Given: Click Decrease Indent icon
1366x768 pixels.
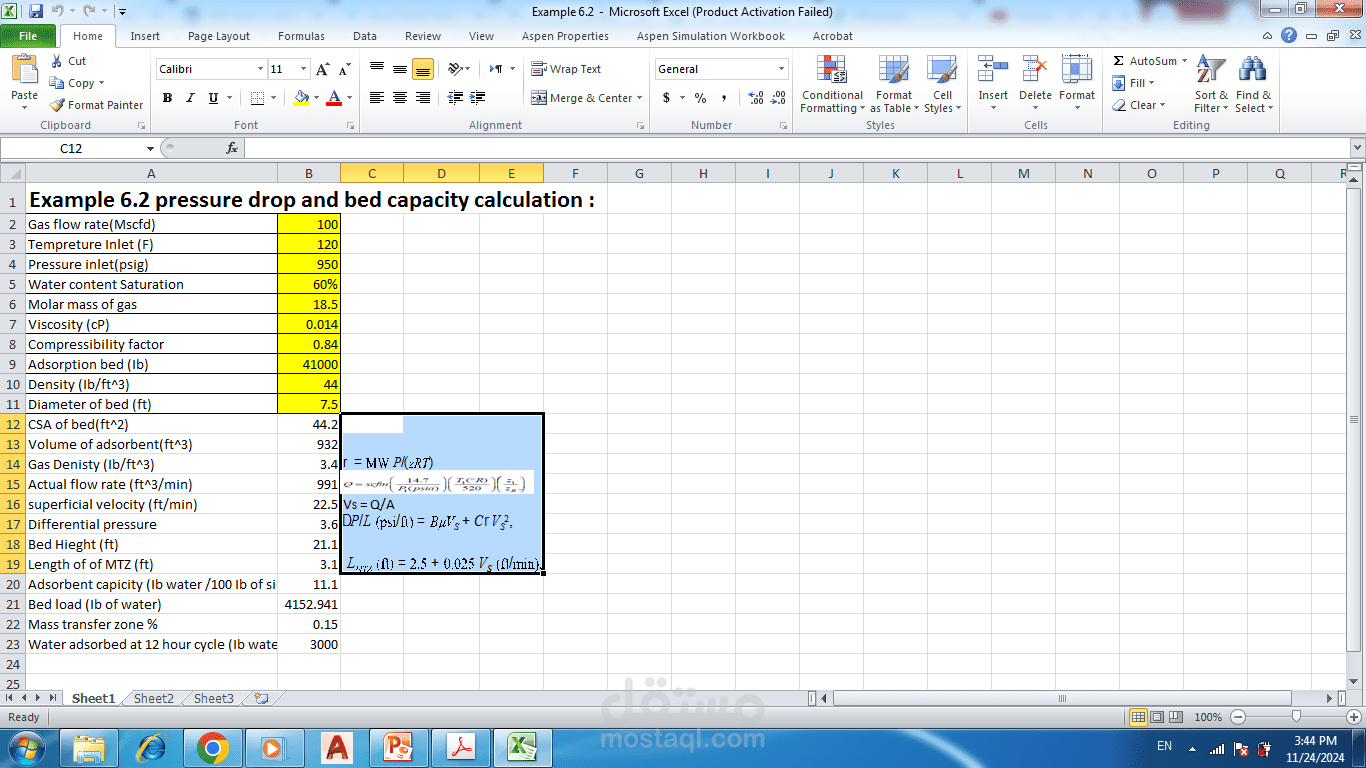Looking at the screenshot, I should pyautogui.click(x=455, y=98).
